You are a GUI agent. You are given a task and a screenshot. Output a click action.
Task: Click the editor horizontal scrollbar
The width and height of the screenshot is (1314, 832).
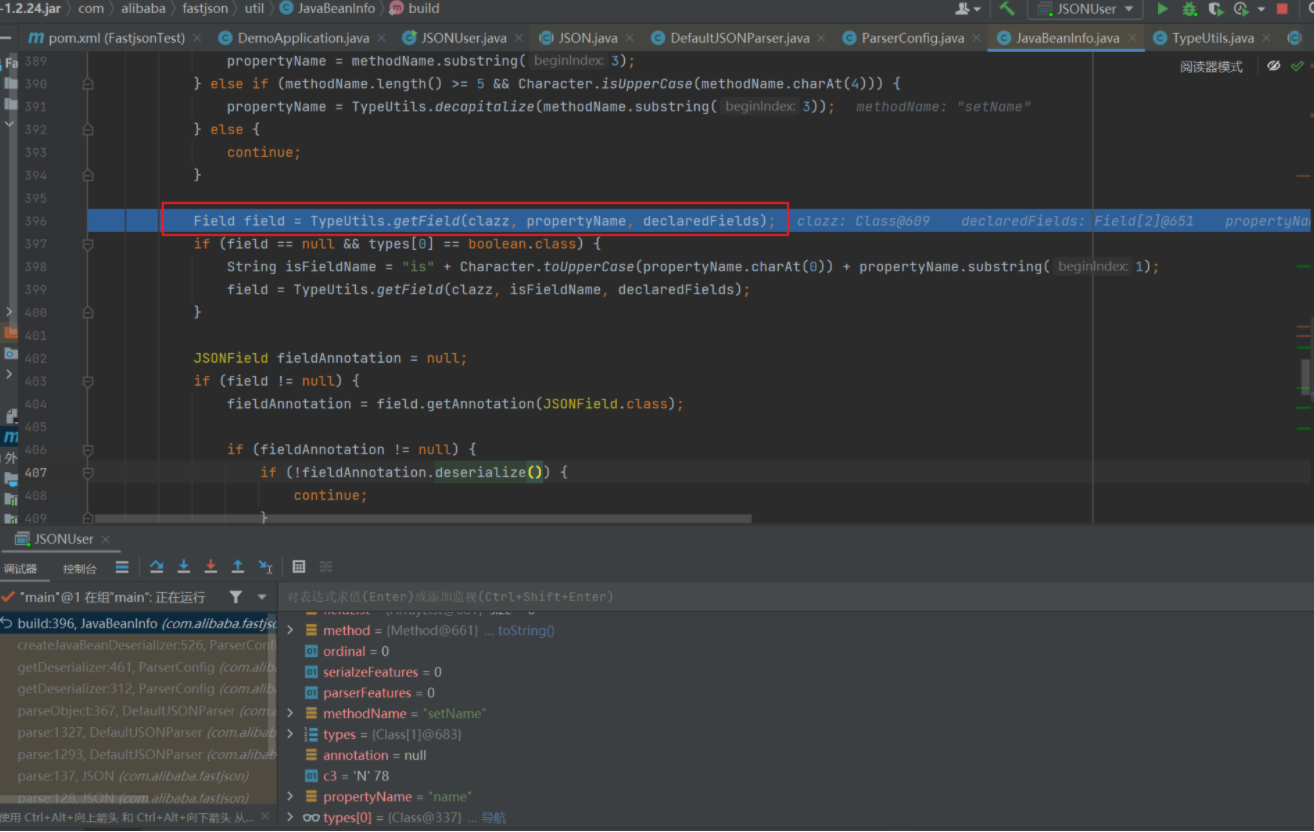pos(422,519)
